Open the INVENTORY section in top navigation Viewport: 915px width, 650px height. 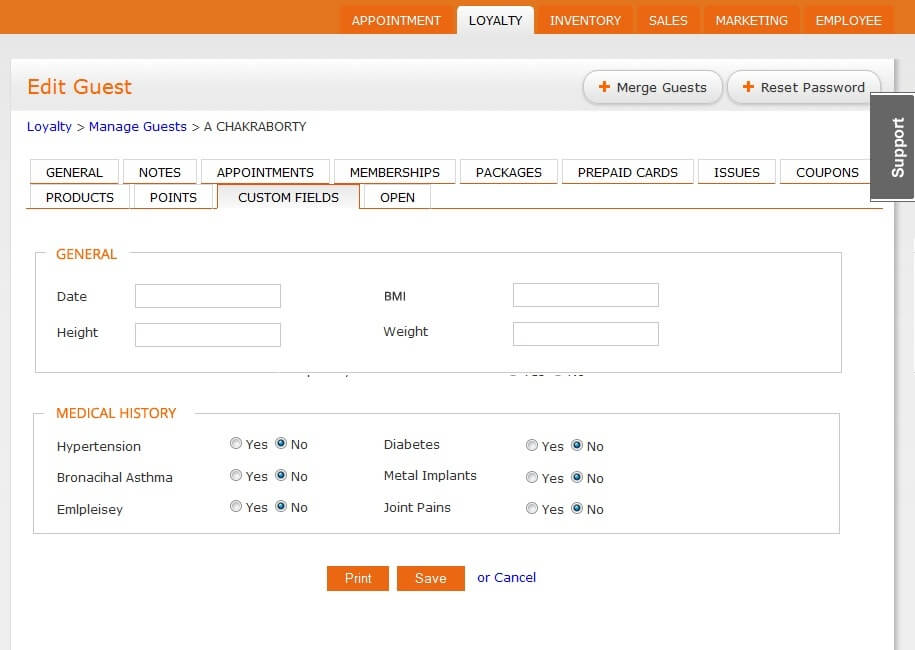585,19
